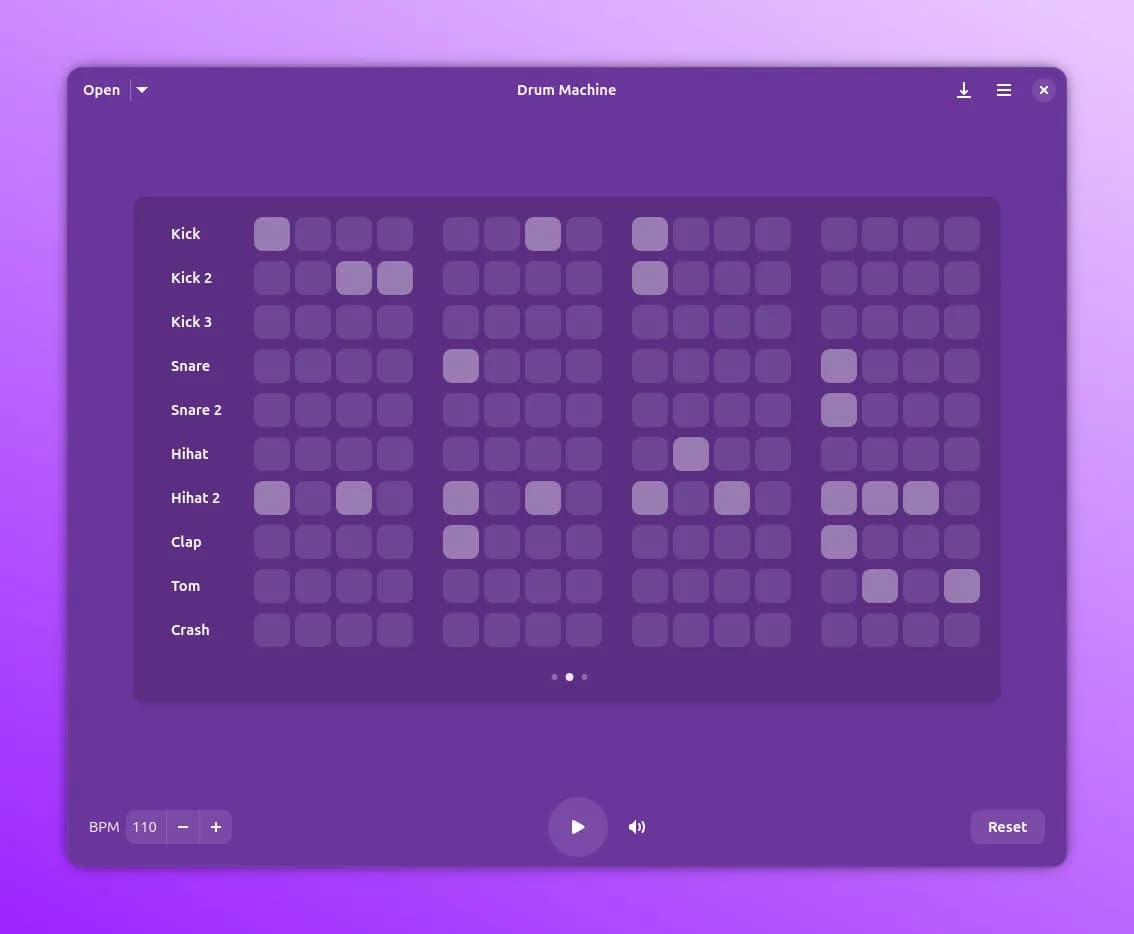Turn off the active Hihat pad

[x=691, y=454]
